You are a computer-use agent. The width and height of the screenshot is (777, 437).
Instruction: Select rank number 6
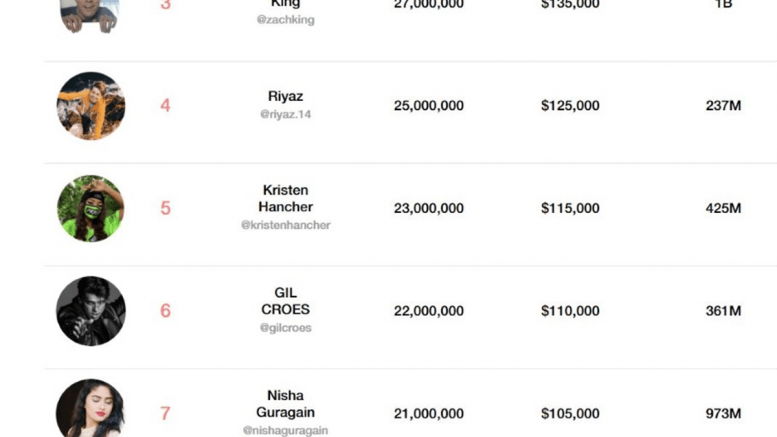(166, 311)
